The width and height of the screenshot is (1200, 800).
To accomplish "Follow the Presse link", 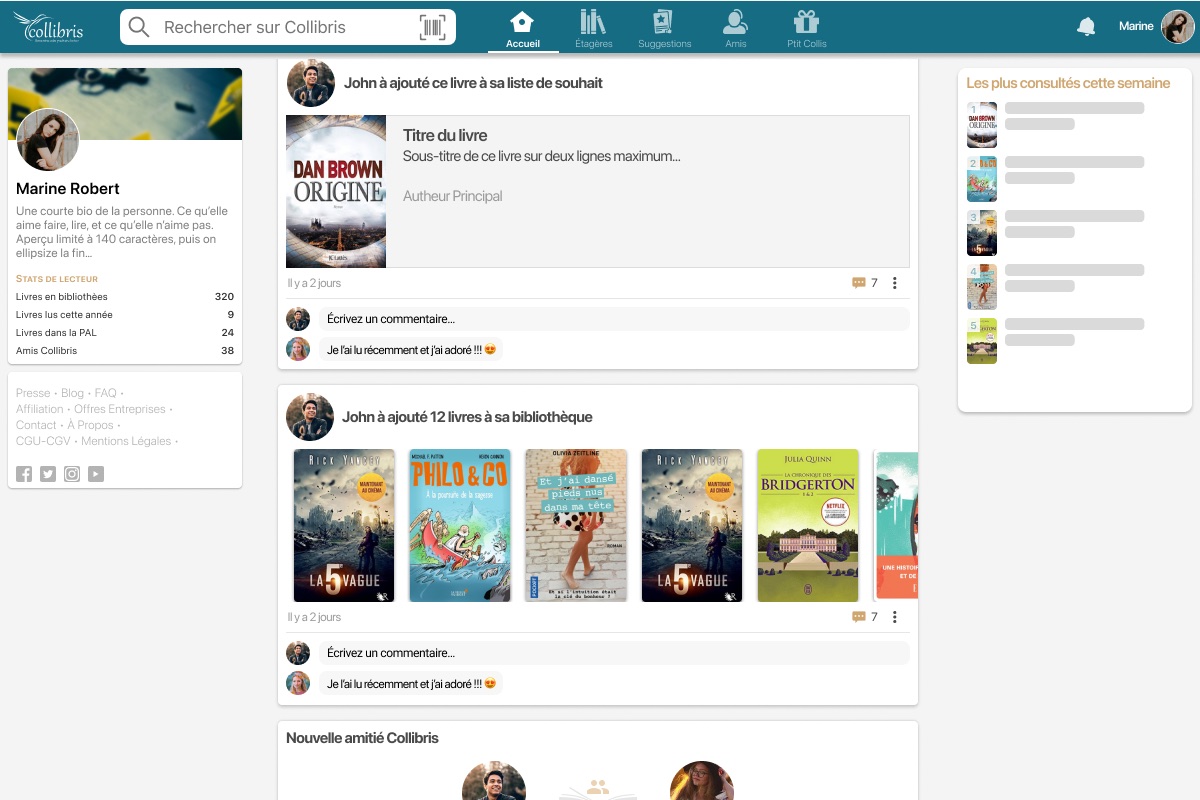I will click(x=33, y=393).
